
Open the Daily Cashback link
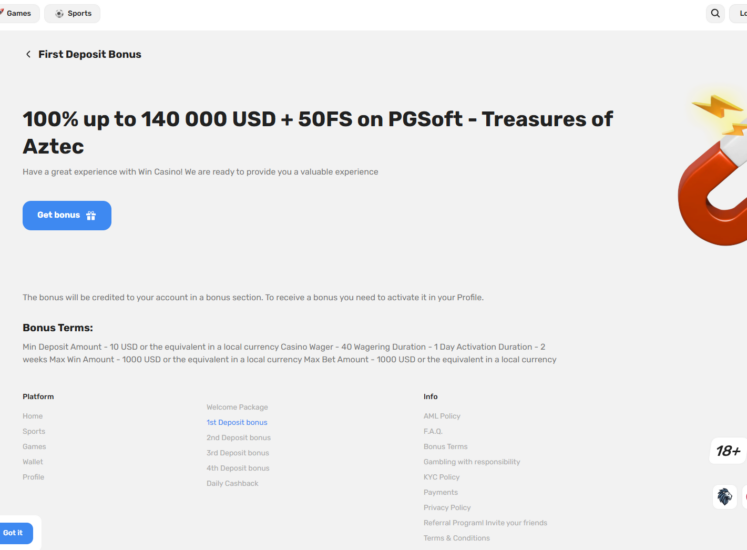click(232, 483)
